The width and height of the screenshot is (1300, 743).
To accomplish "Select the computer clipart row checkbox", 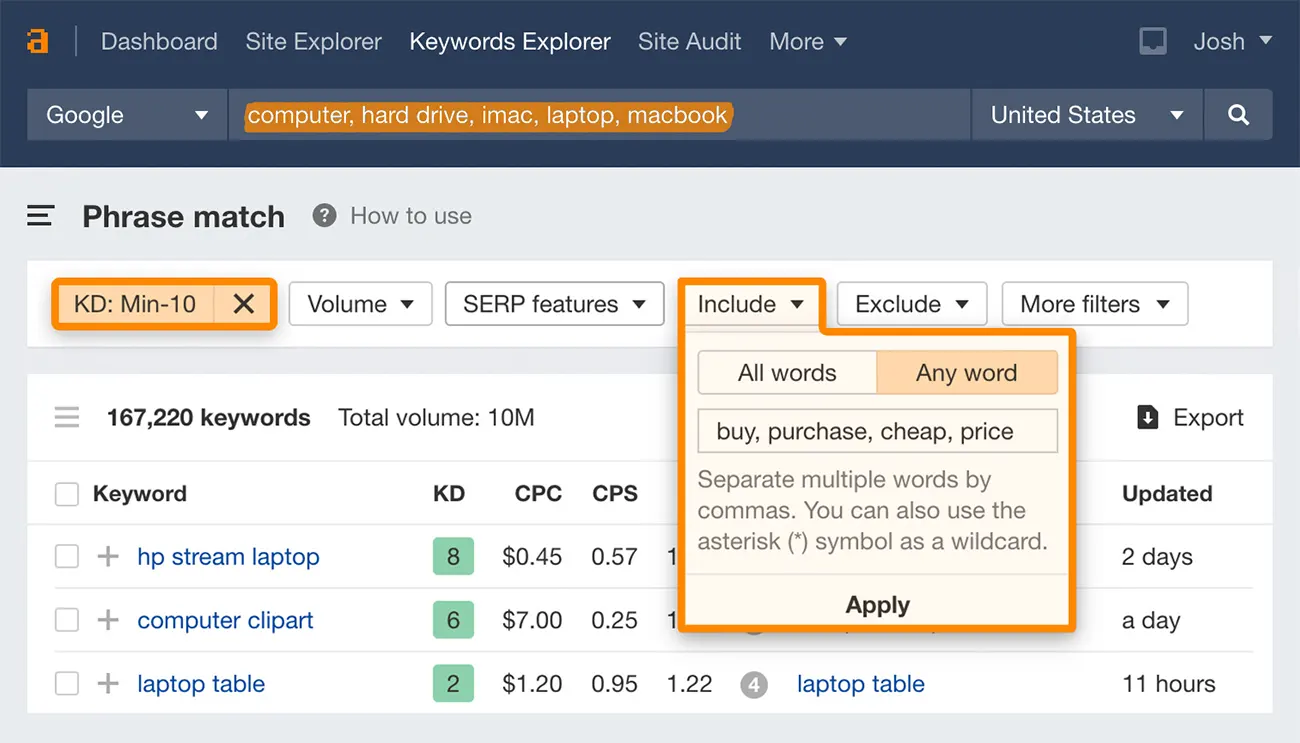I will [x=67, y=621].
